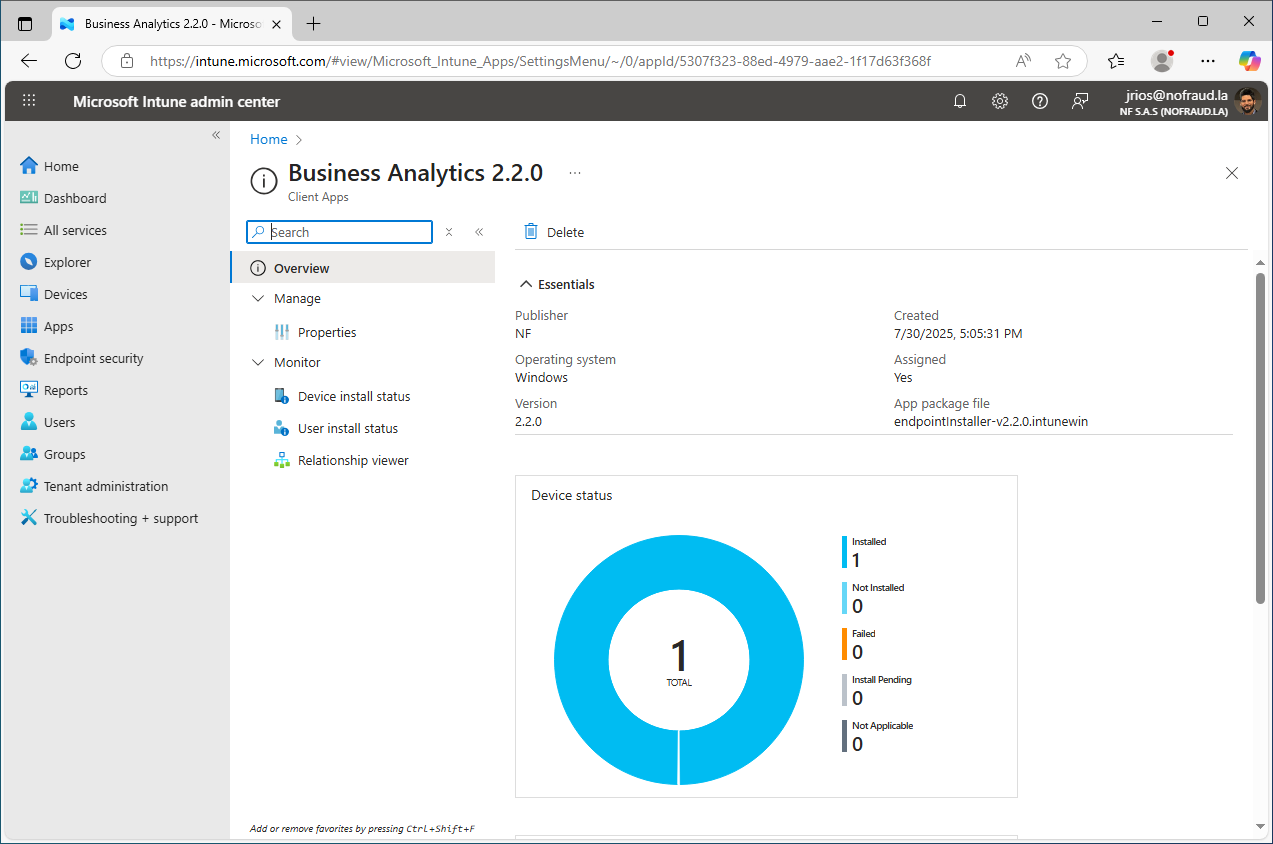Click the Installed blue legend swatch
Image resolution: width=1273 pixels, height=844 pixels.
pos(845,552)
